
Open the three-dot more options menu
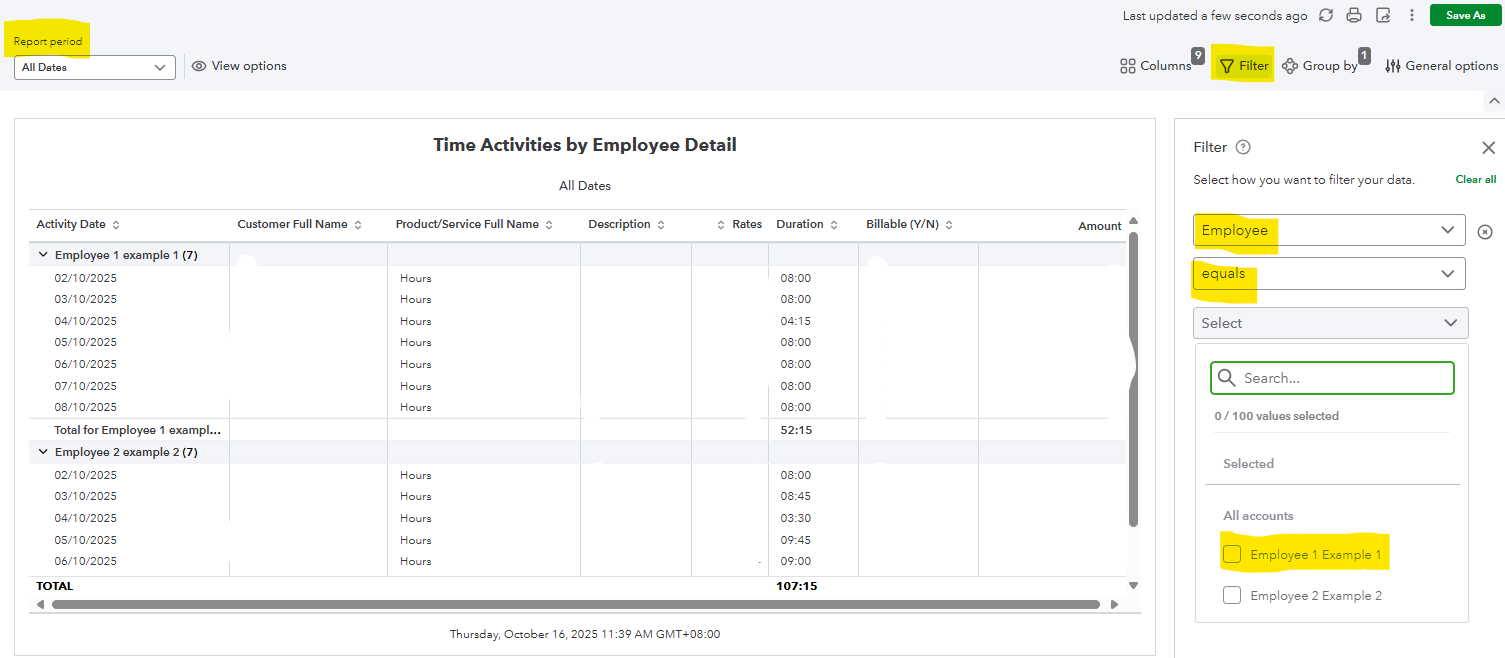(1412, 15)
